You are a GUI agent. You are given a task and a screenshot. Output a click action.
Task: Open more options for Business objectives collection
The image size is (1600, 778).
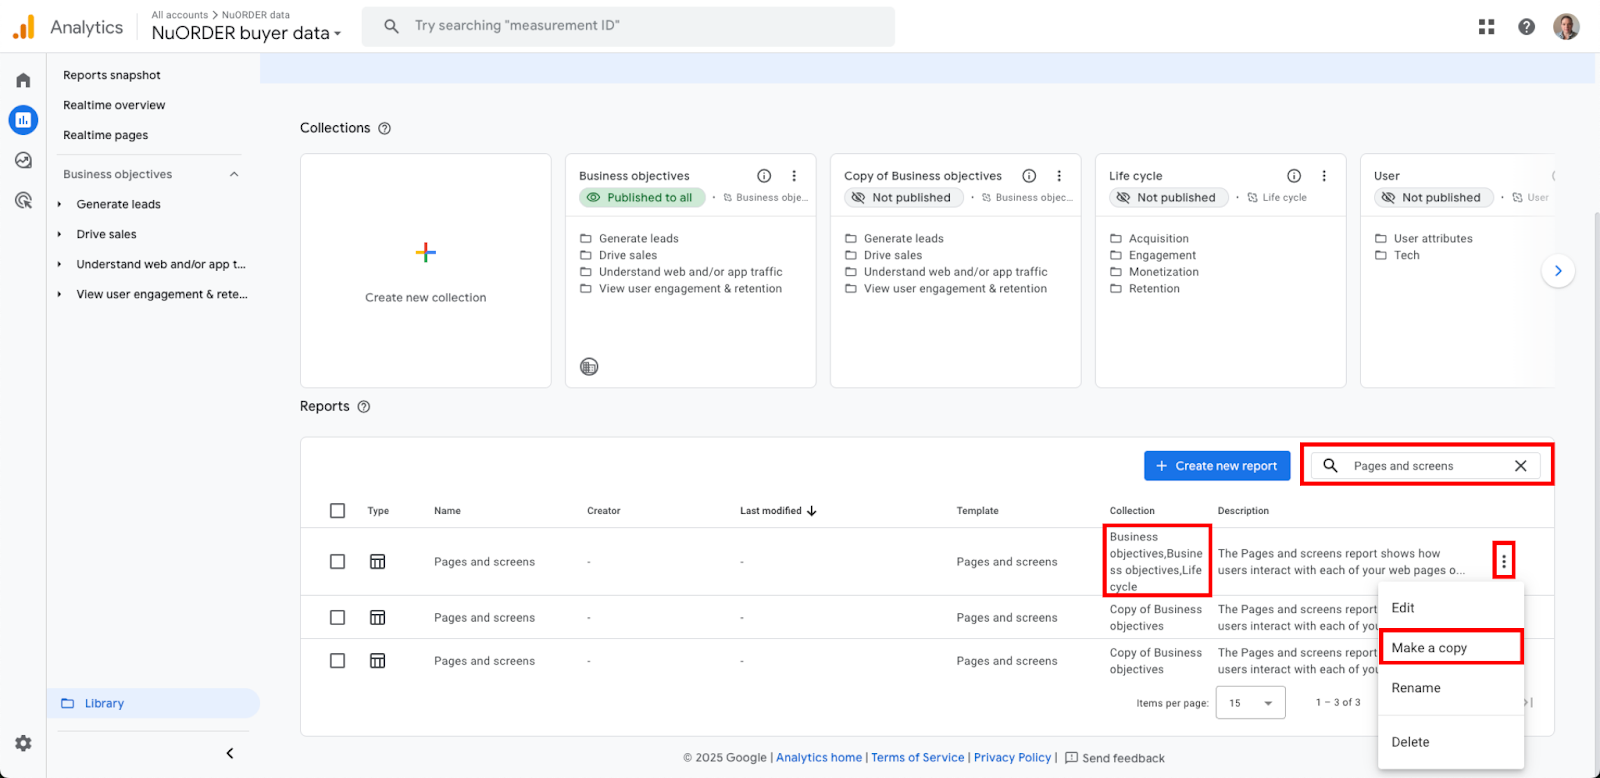click(x=794, y=176)
